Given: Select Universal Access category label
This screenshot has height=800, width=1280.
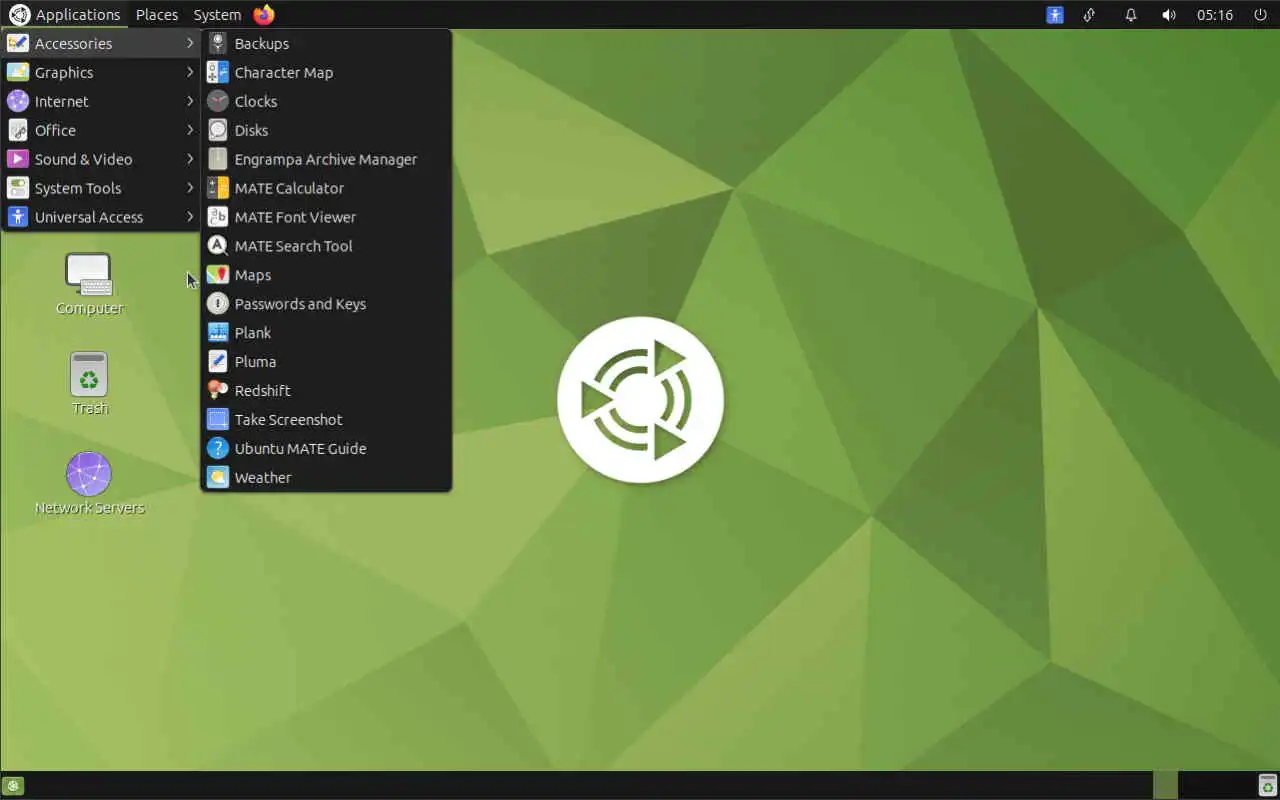Looking at the screenshot, I should pyautogui.click(x=89, y=218).
